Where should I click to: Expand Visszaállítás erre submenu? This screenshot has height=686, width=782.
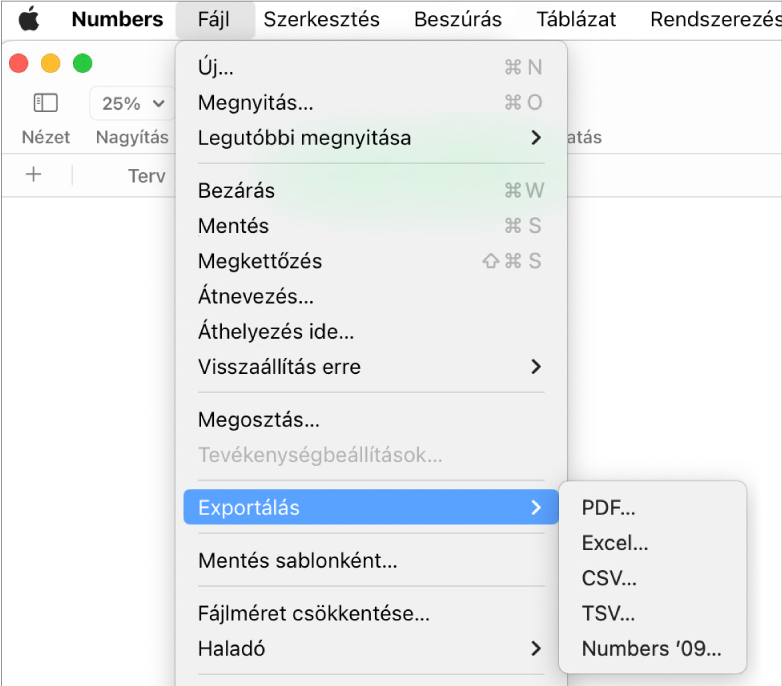(x=371, y=366)
